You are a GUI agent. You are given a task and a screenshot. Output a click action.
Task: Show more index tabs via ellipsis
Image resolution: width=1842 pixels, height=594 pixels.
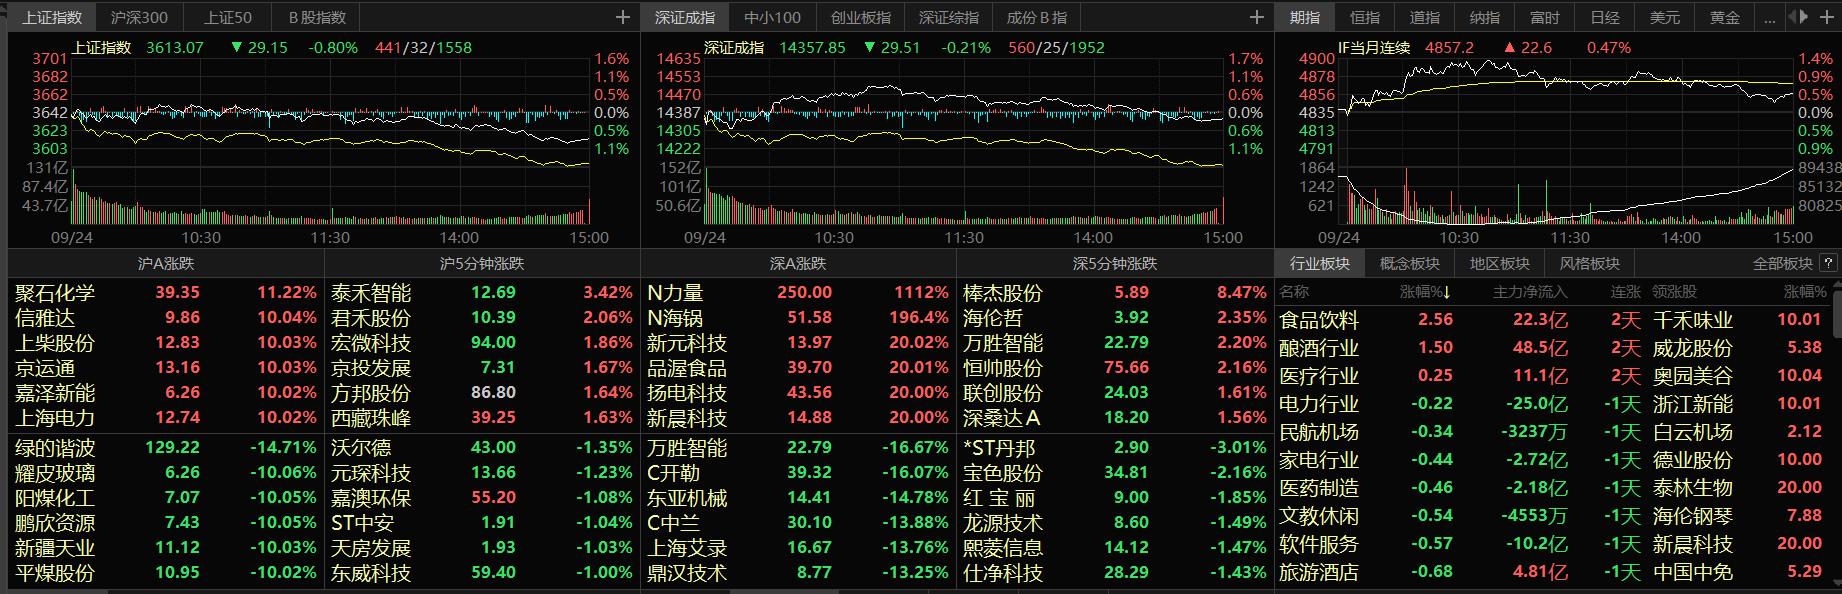1770,17
